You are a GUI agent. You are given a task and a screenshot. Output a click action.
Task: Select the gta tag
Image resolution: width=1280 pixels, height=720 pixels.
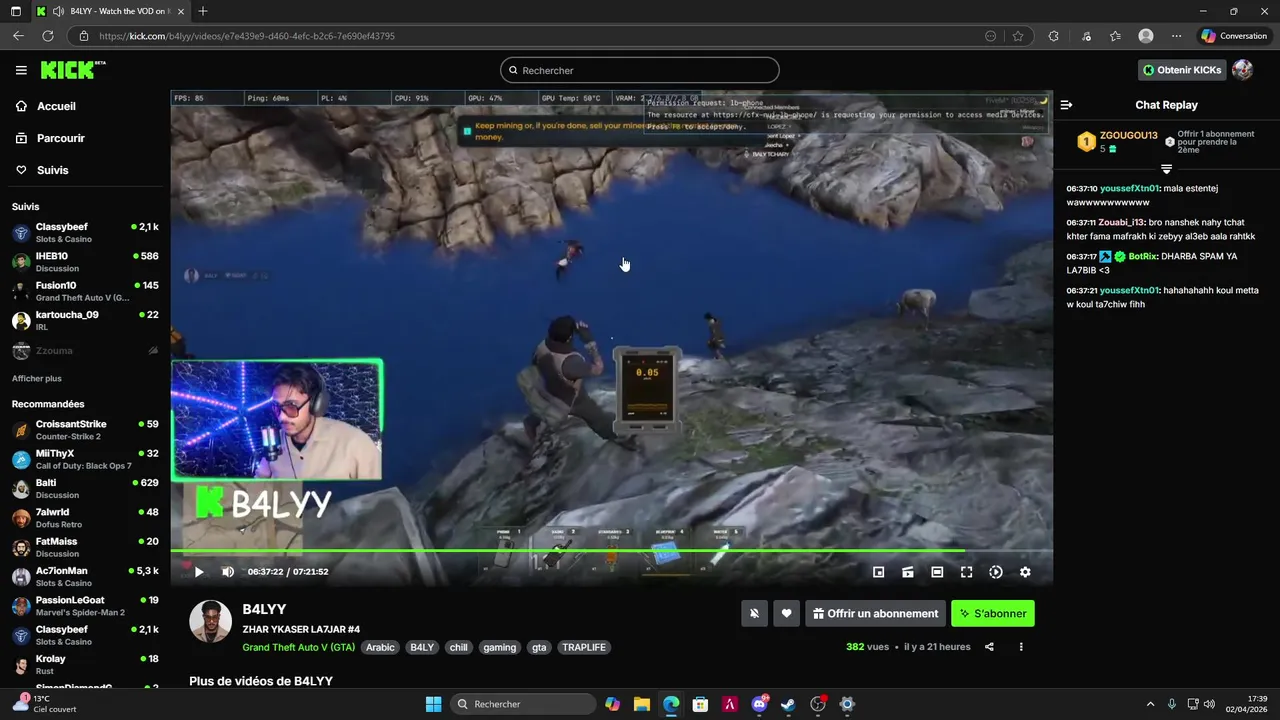(539, 647)
